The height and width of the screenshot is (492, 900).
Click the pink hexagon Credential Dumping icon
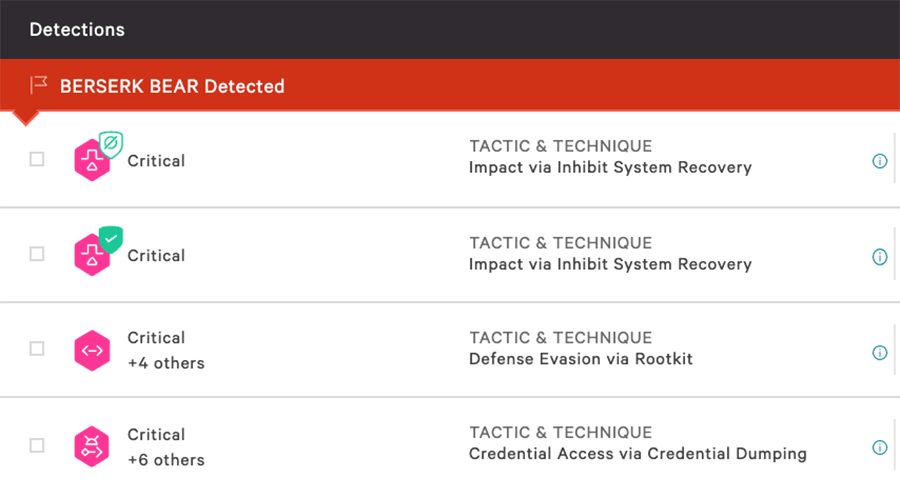pyautogui.click(x=91, y=447)
